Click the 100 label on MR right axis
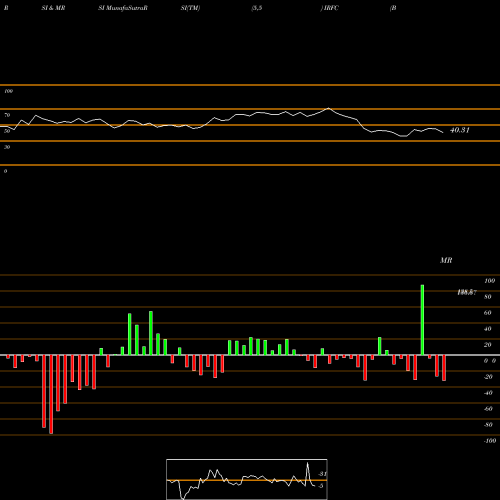500x500 pixels. (489, 281)
